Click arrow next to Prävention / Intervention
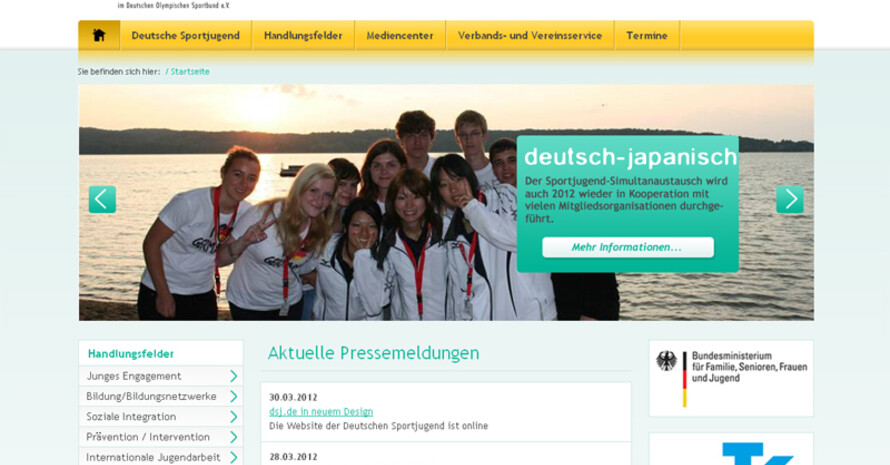 233,437
